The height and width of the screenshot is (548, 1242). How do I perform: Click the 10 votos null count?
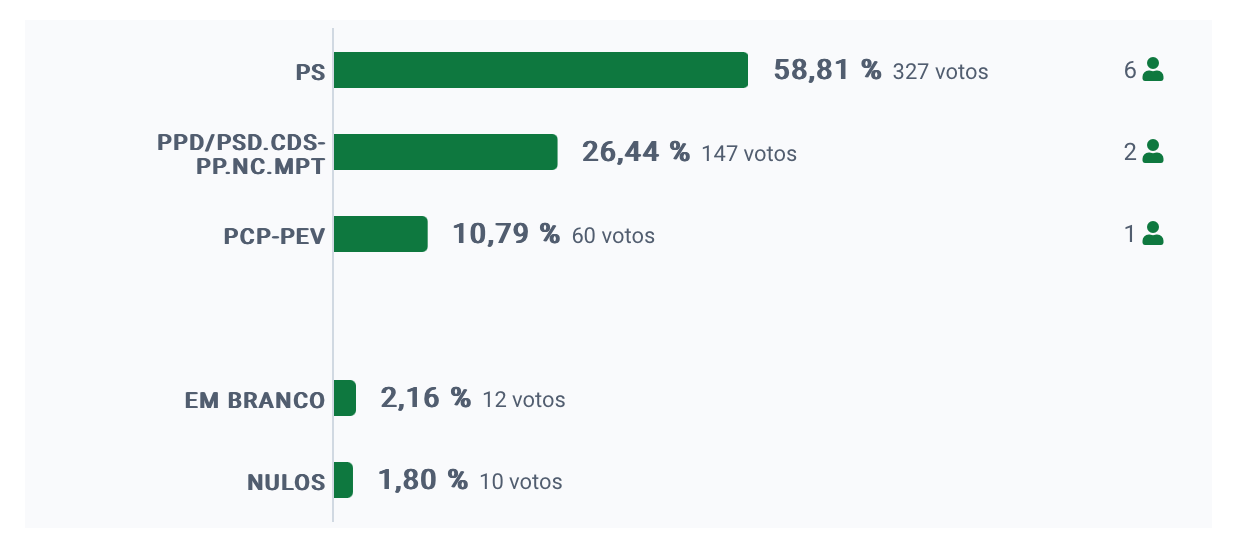click(521, 482)
